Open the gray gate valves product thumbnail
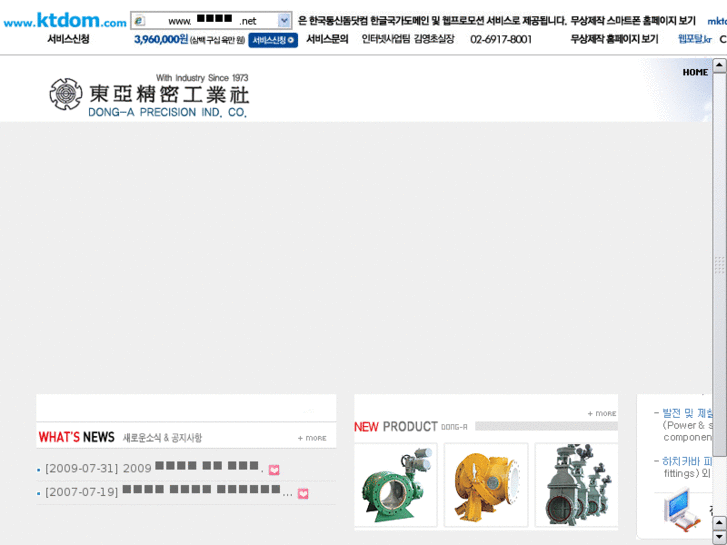 (x=576, y=485)
